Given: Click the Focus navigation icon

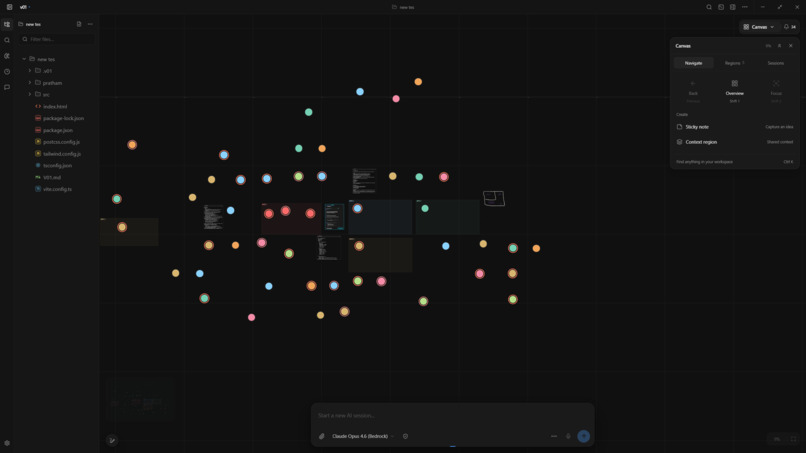Looking at the screenshot, I should coord(776,84).
